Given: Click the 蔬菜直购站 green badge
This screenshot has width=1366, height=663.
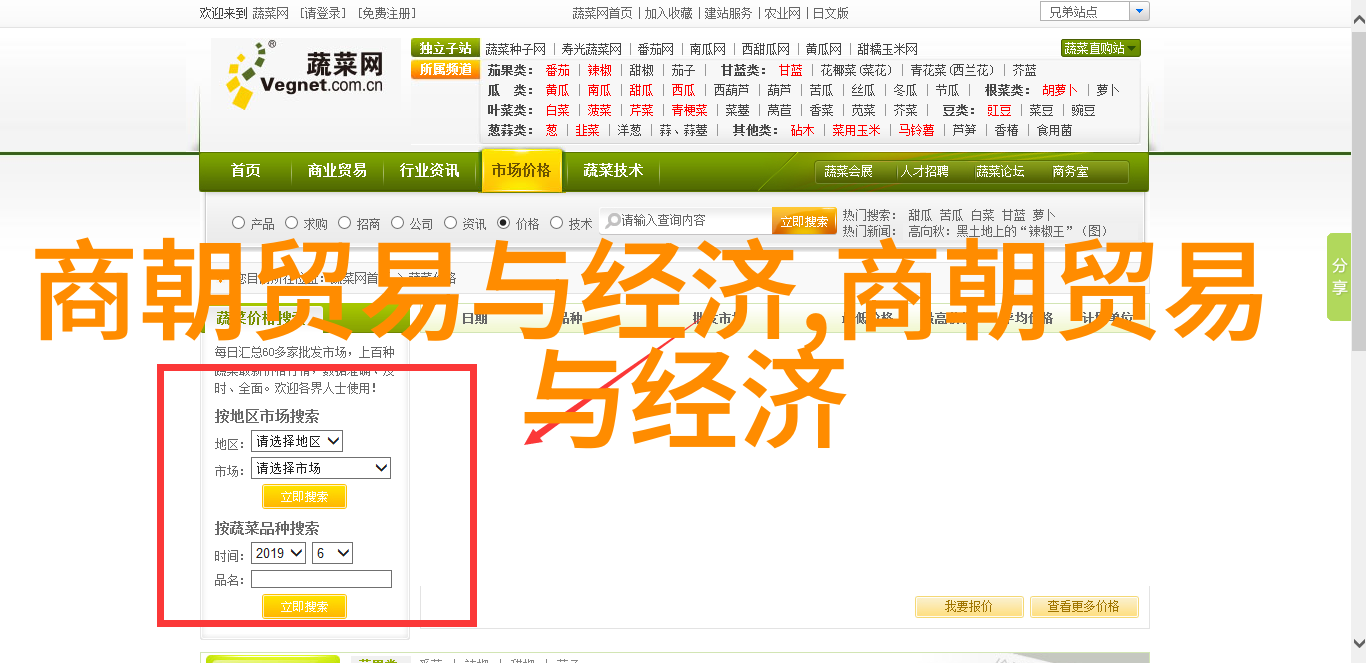Looking at the screenshot, I should [x=1100, y=48].
